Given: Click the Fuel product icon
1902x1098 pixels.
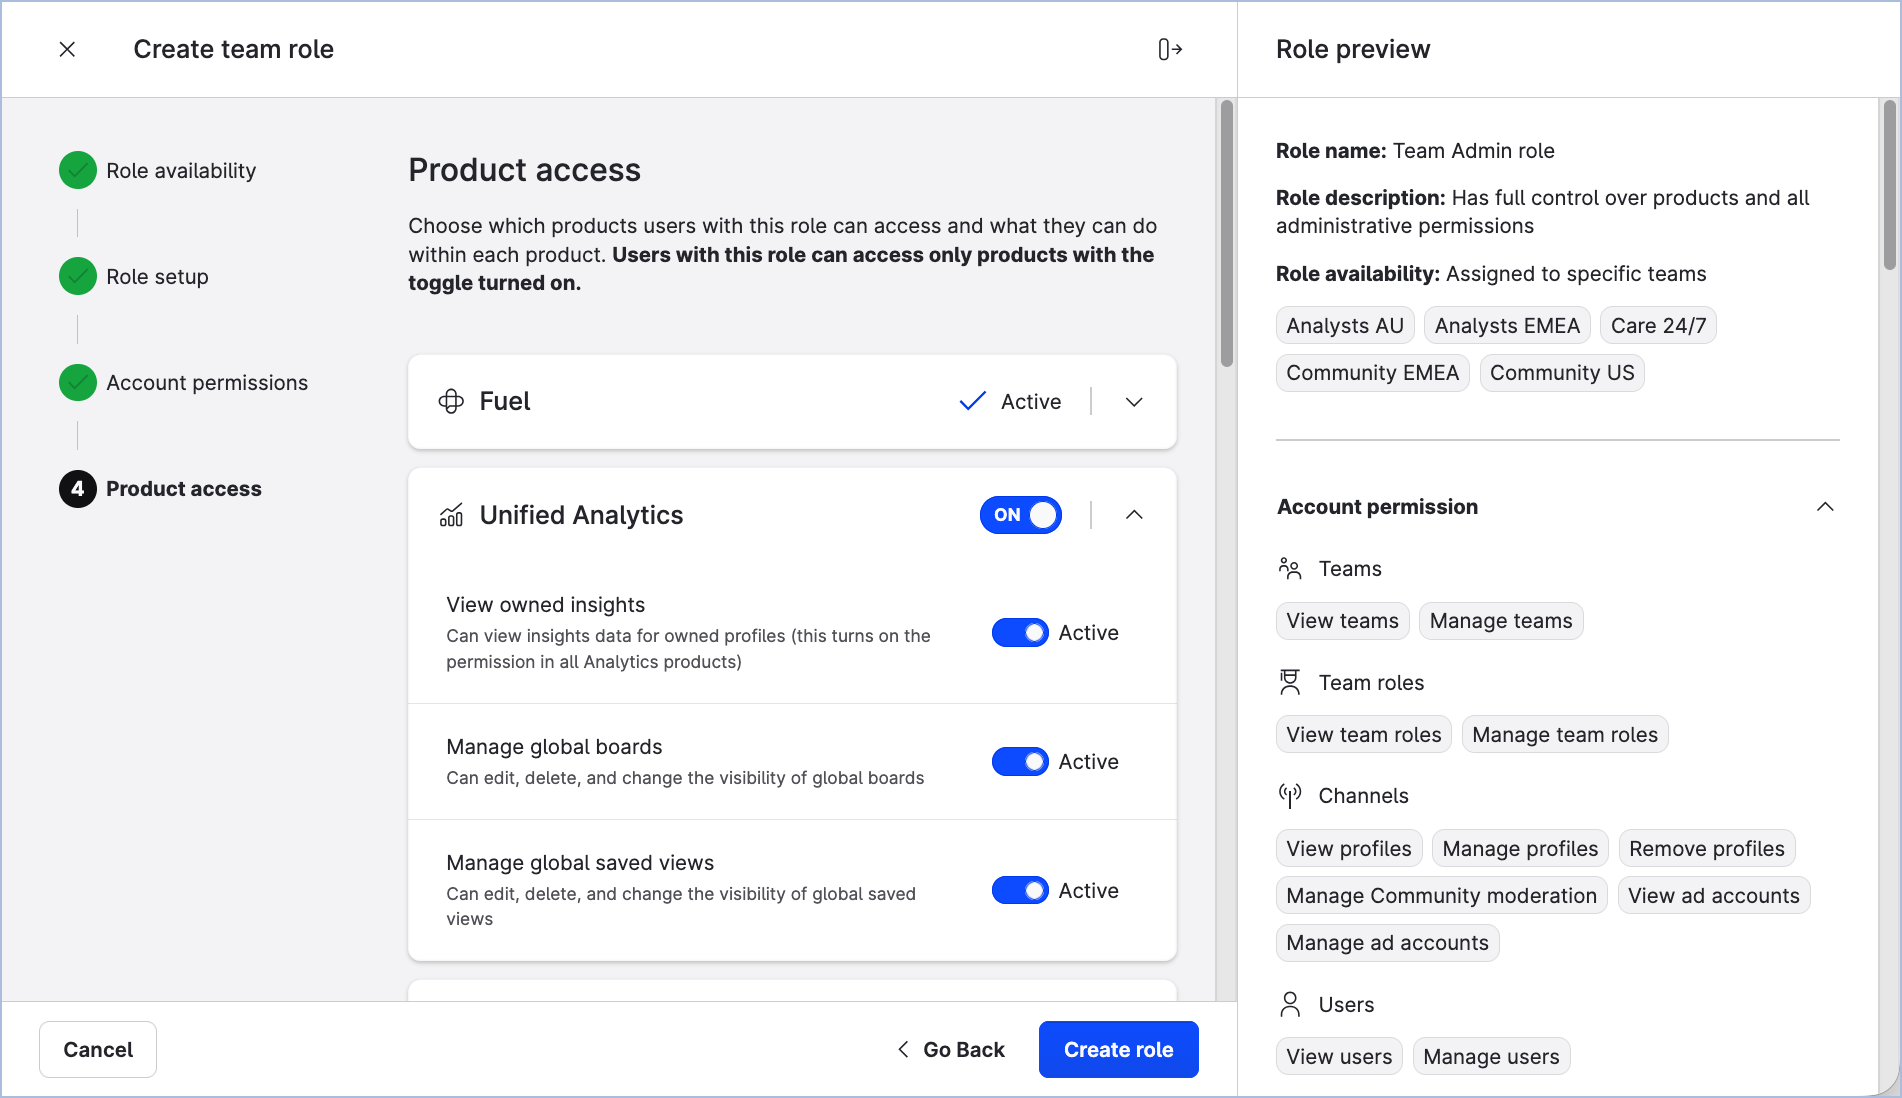Looking at the screenshot, I should 451,402.
